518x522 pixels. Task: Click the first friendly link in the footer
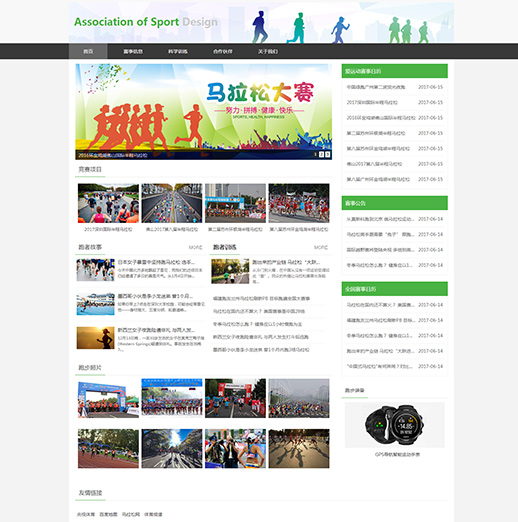(x=86, y=514)
